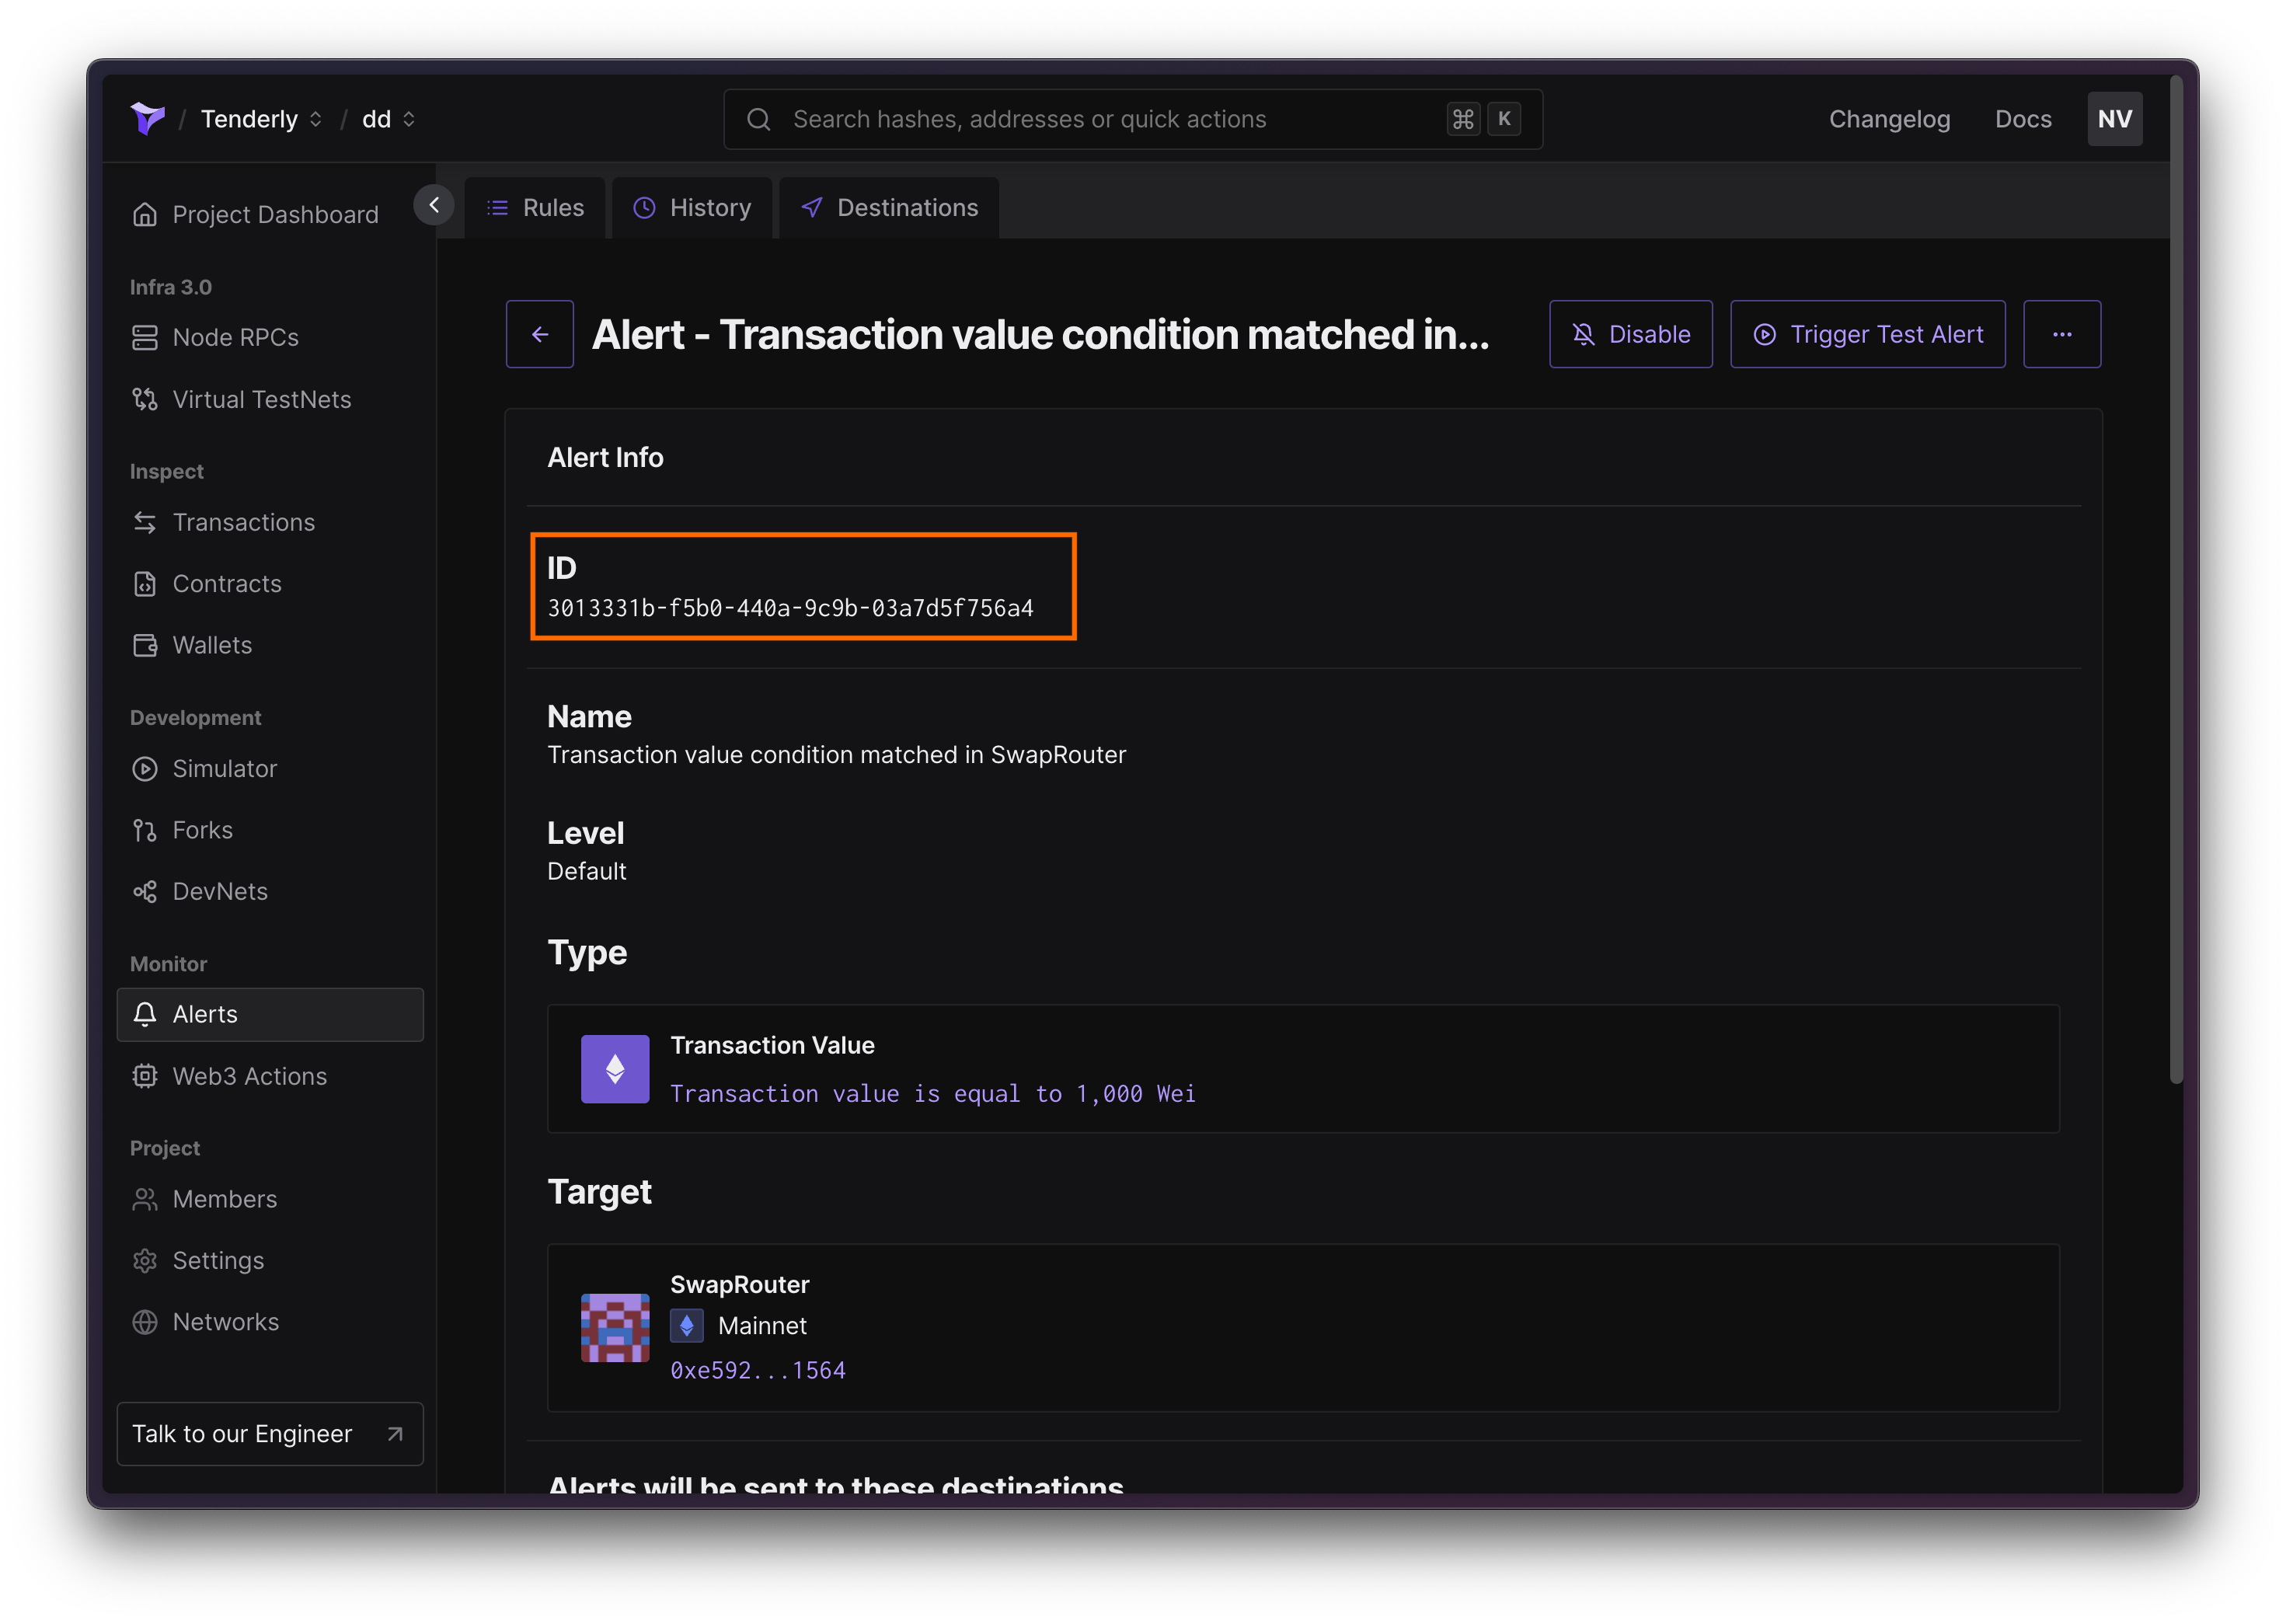This screenshot has height=1624, width=2286.
Task: Open the DevNets page
Action: (x=220, y=891)
